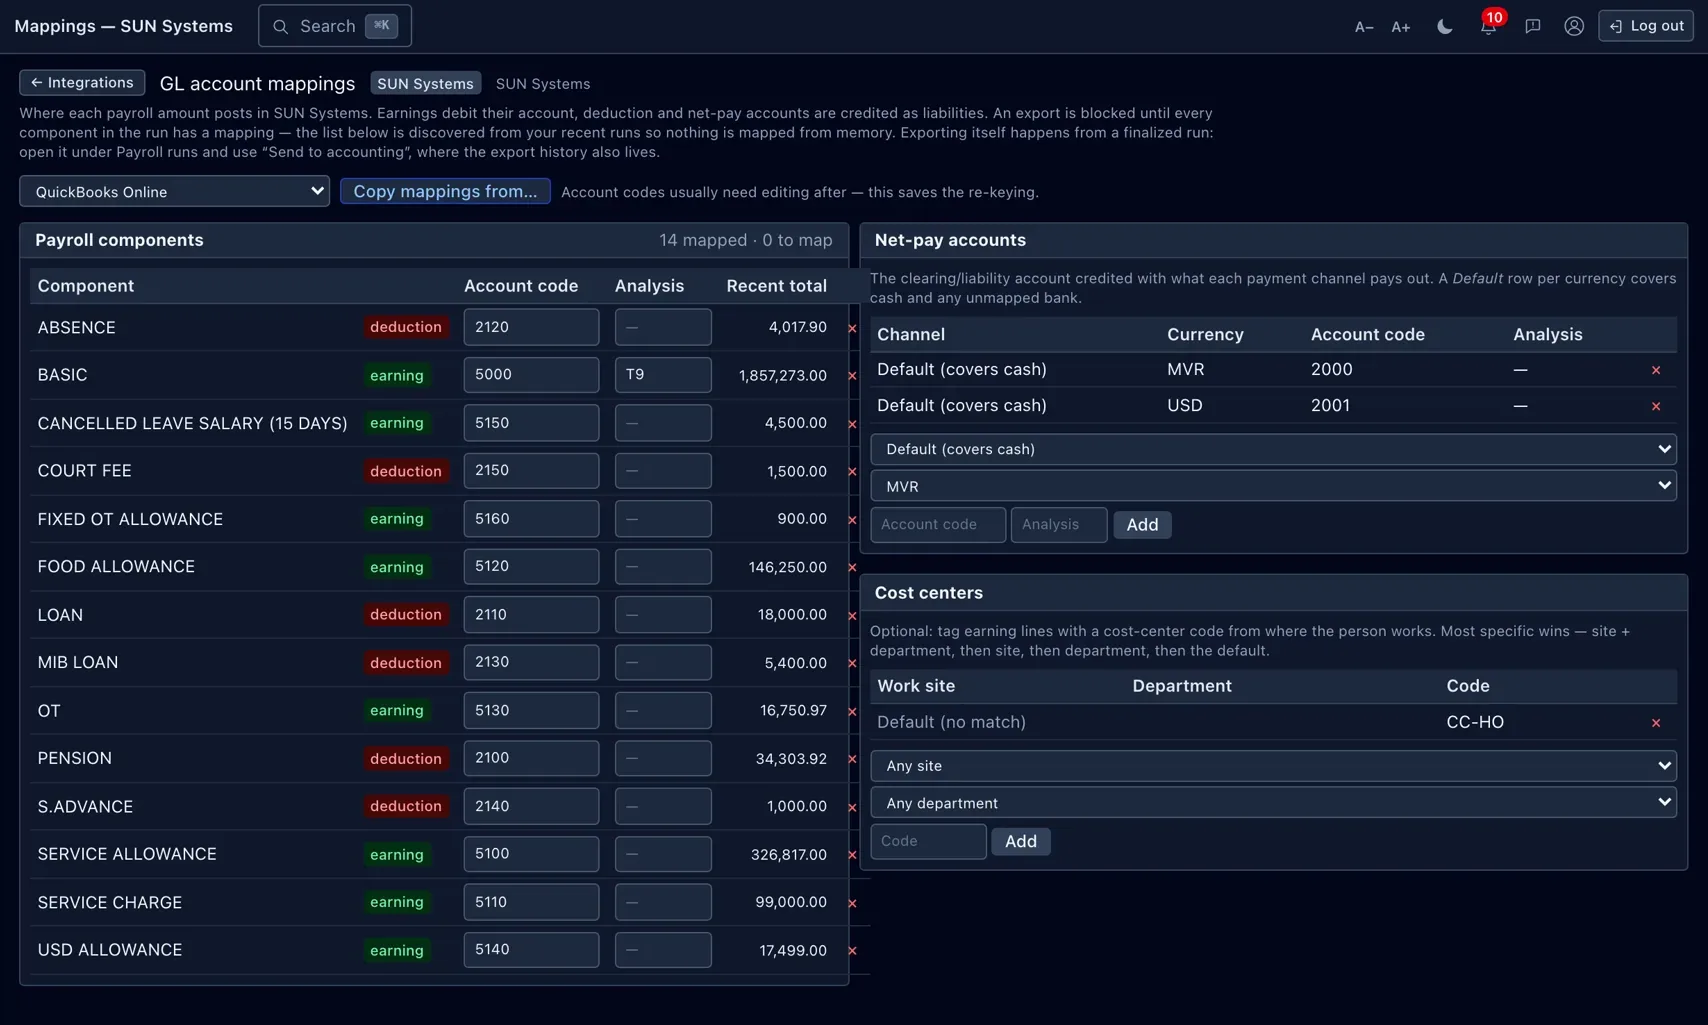Edit BASIC account code 5000
This screenshot has height=1025, width=1708.
pos(531,375)
